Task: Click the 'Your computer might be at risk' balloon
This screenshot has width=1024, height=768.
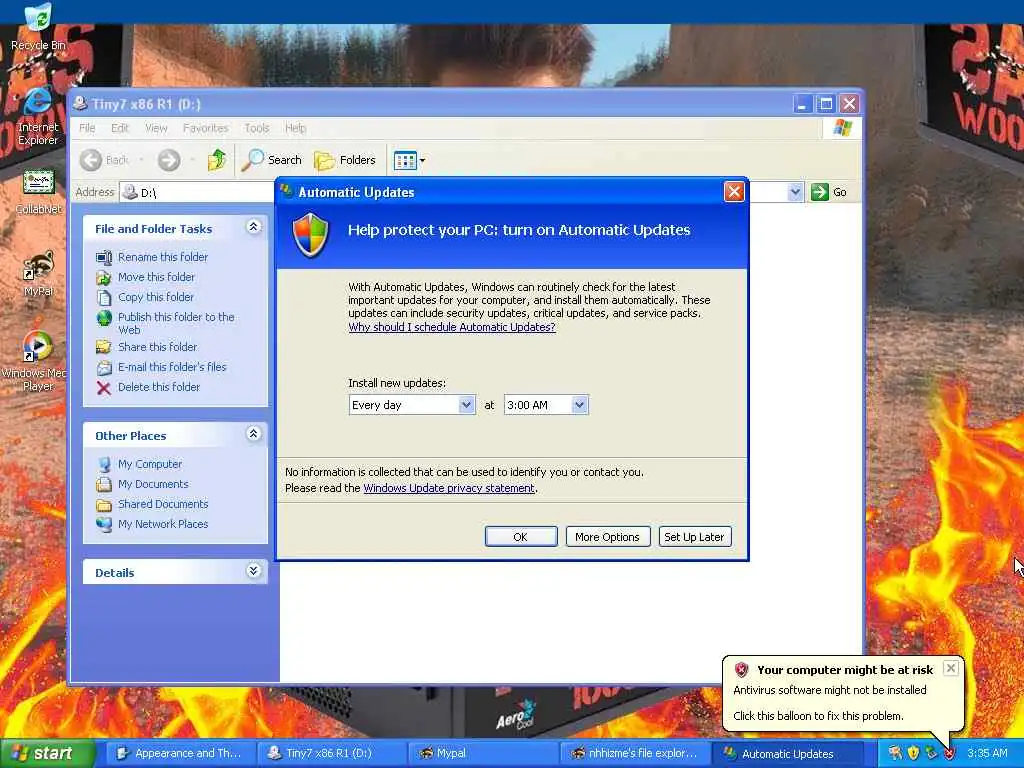Action: [842, 693]
